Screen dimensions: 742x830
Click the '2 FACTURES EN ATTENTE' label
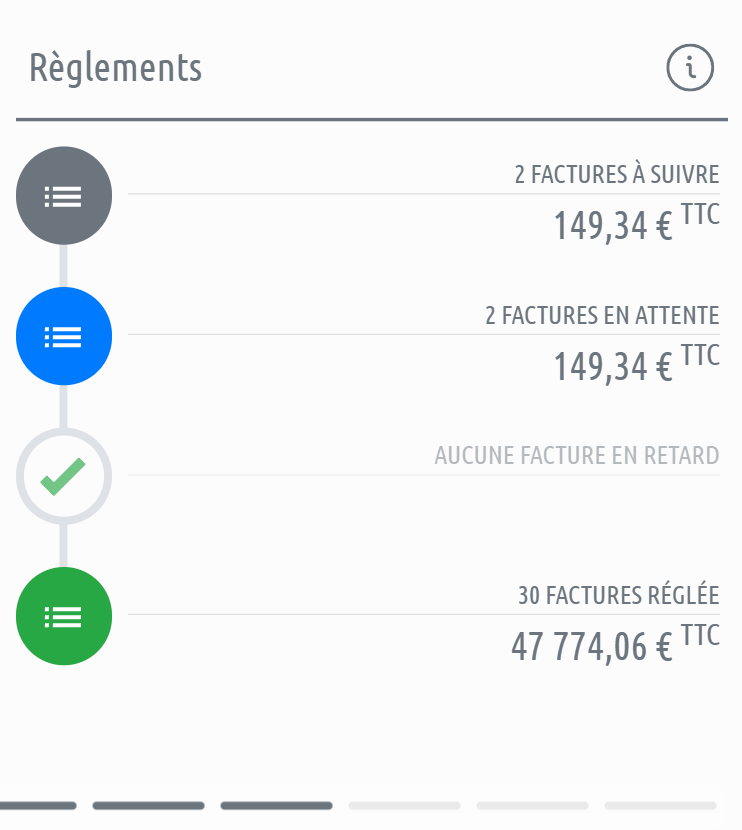coord(602,315)
